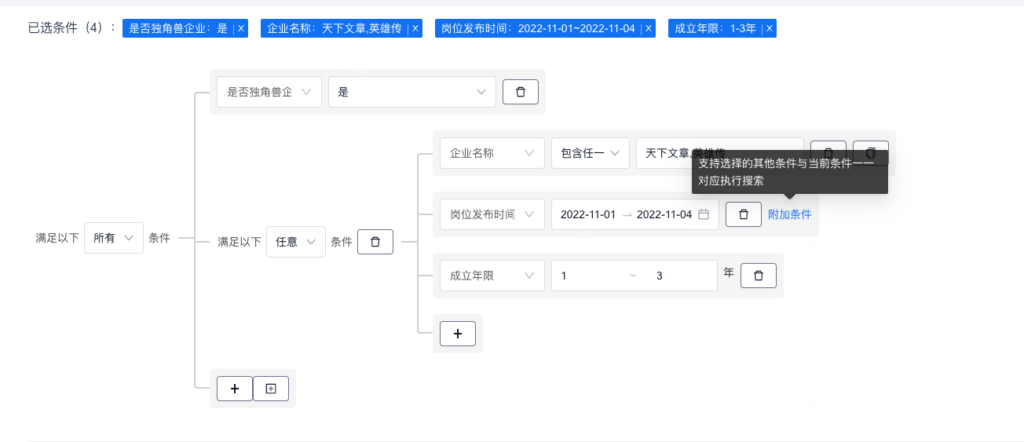Add a new nested condition group
1024x442 pixels.
(x=270, y=388)
